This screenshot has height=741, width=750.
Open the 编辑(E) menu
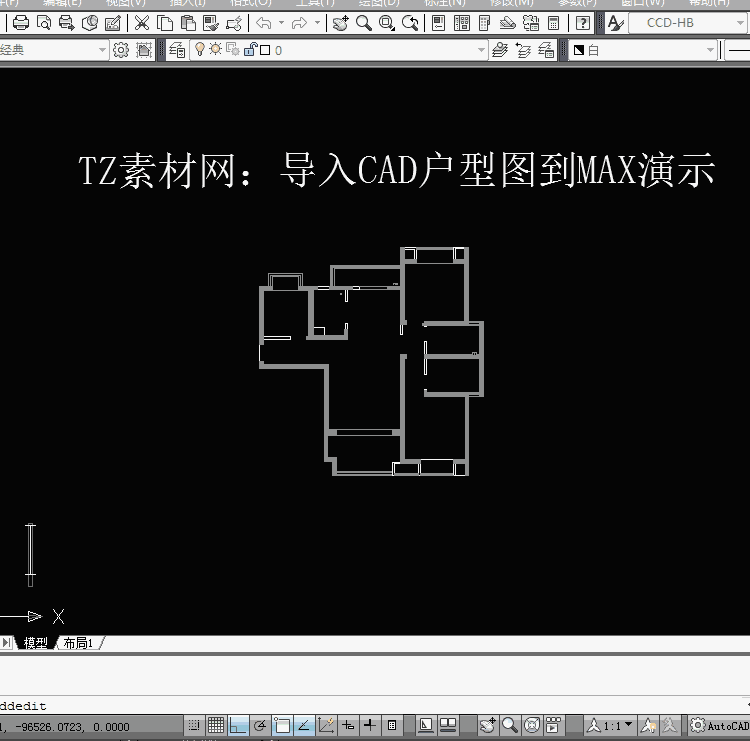[x=62, y=3]
